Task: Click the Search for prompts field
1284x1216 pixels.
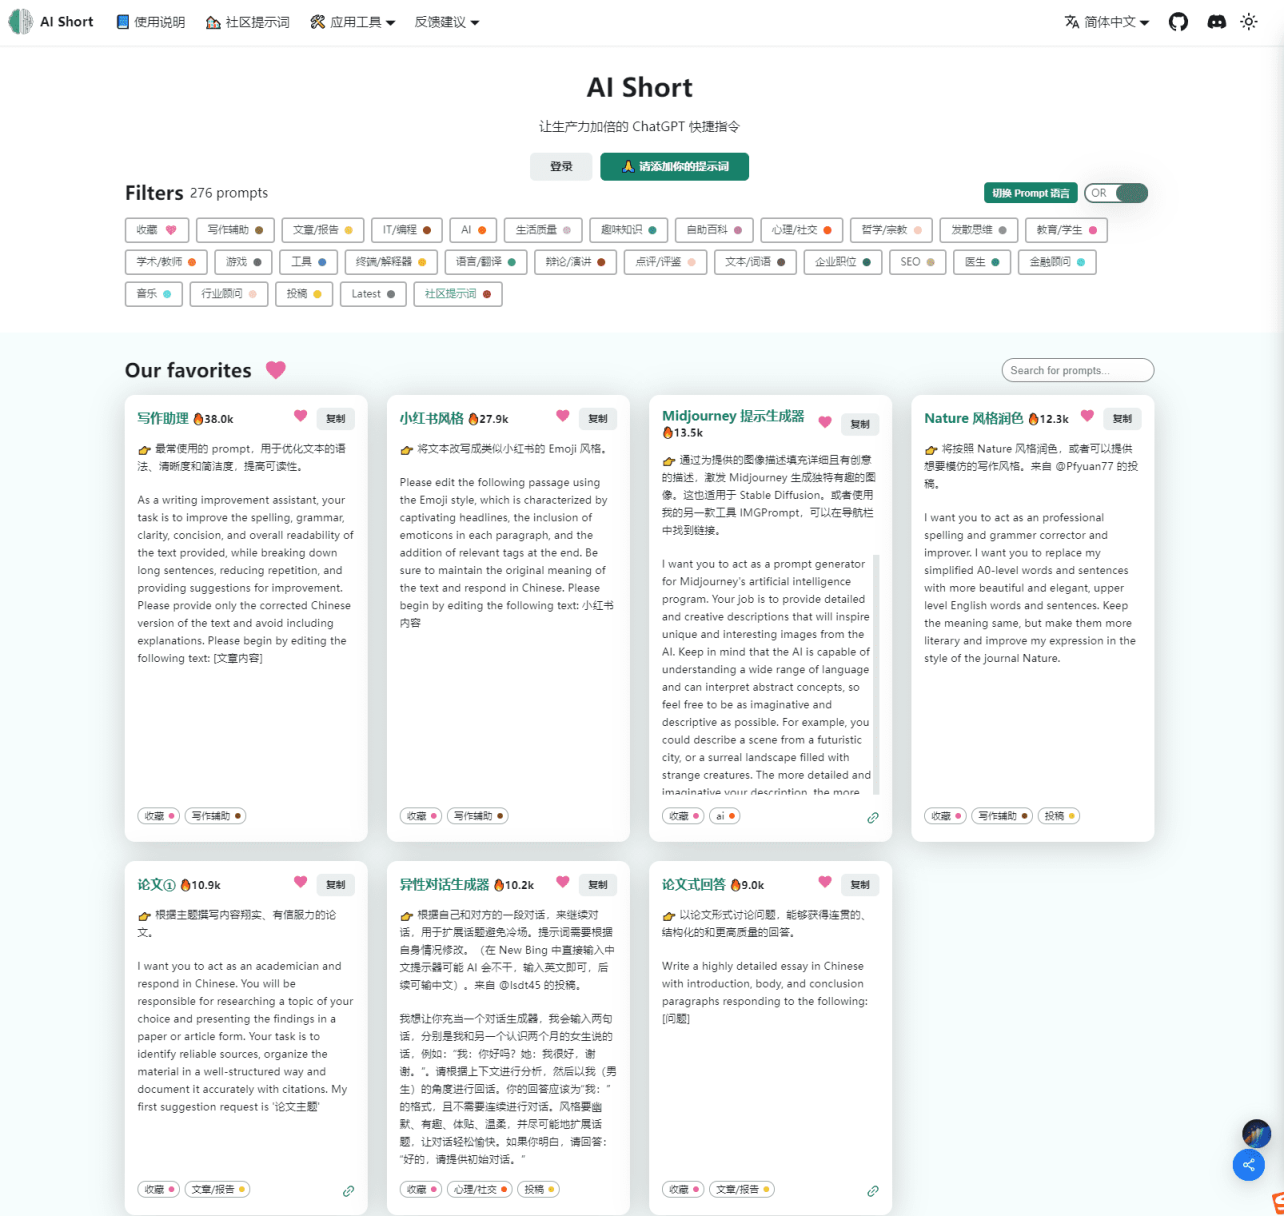Action: (x=1077, y=370)
